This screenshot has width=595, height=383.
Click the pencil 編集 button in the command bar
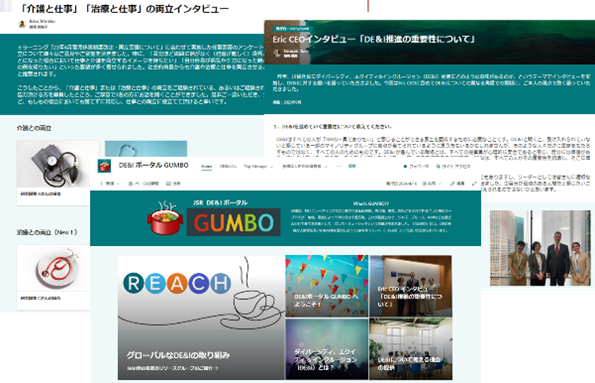[x=457, y=183]
